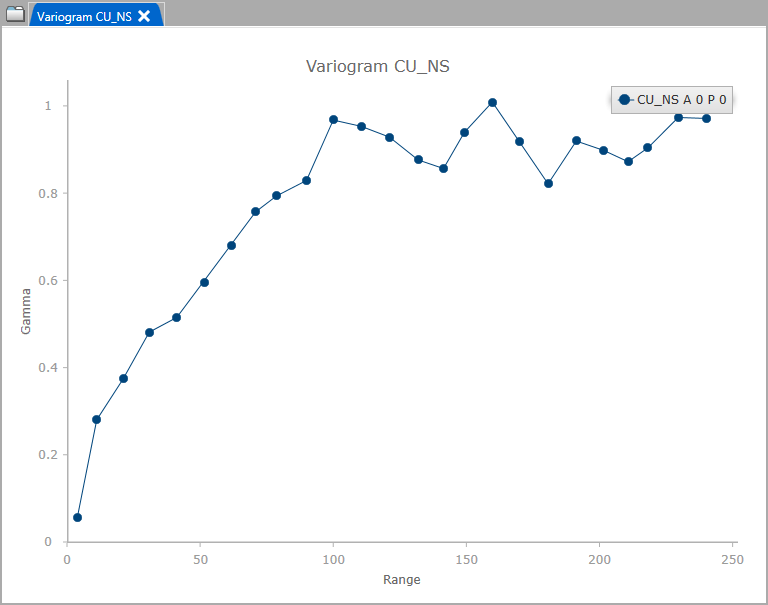Click the data point near range 140, gamma 0.86
Screen dimensions: 768x605
443,168
